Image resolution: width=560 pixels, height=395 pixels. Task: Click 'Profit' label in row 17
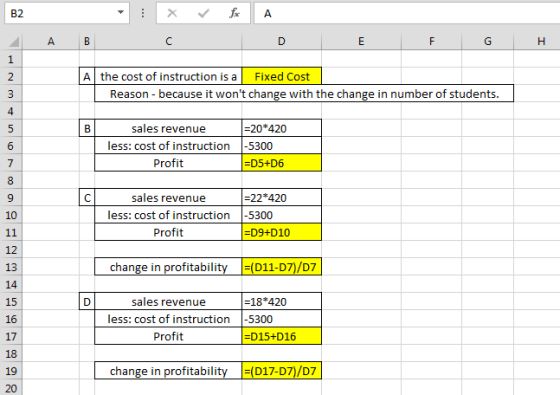click(x=168, y=336)
